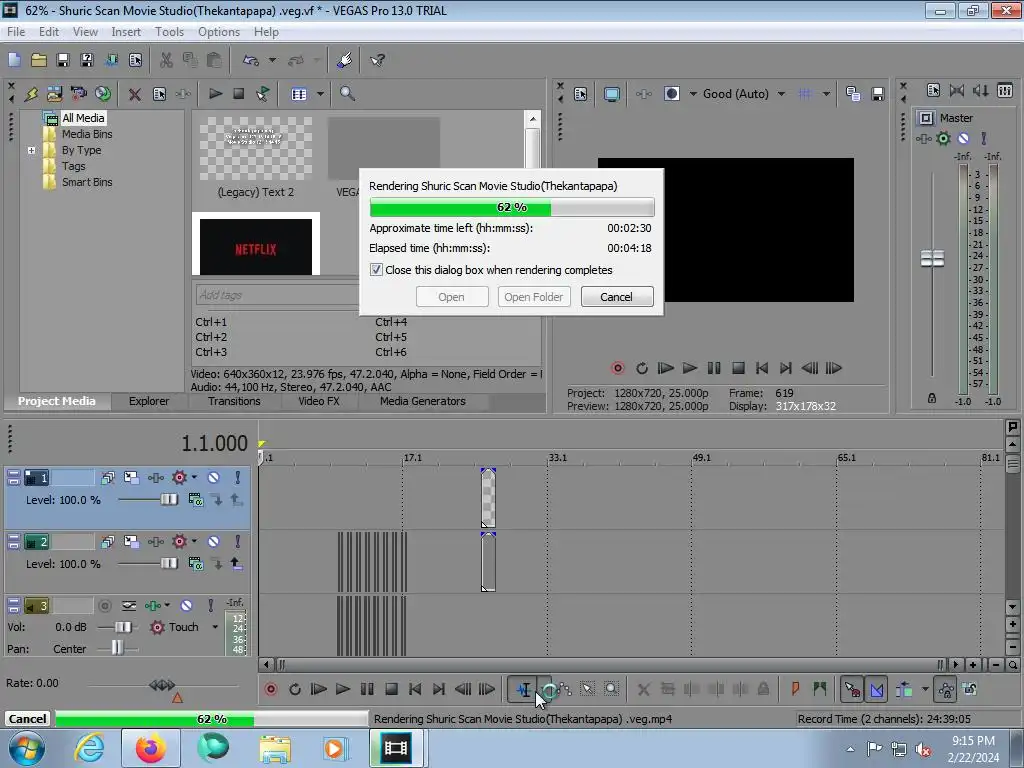This screenshot has height=768, width=1024.
Task: Open the Video FX tab
Action: [x=319, y=401]
